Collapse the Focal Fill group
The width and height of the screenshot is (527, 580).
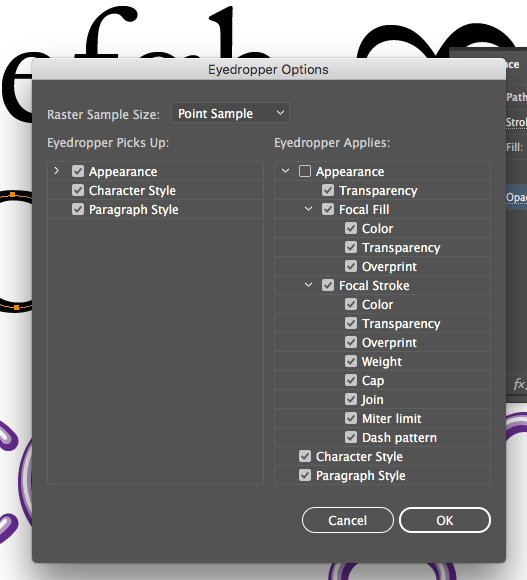[308, 209]
